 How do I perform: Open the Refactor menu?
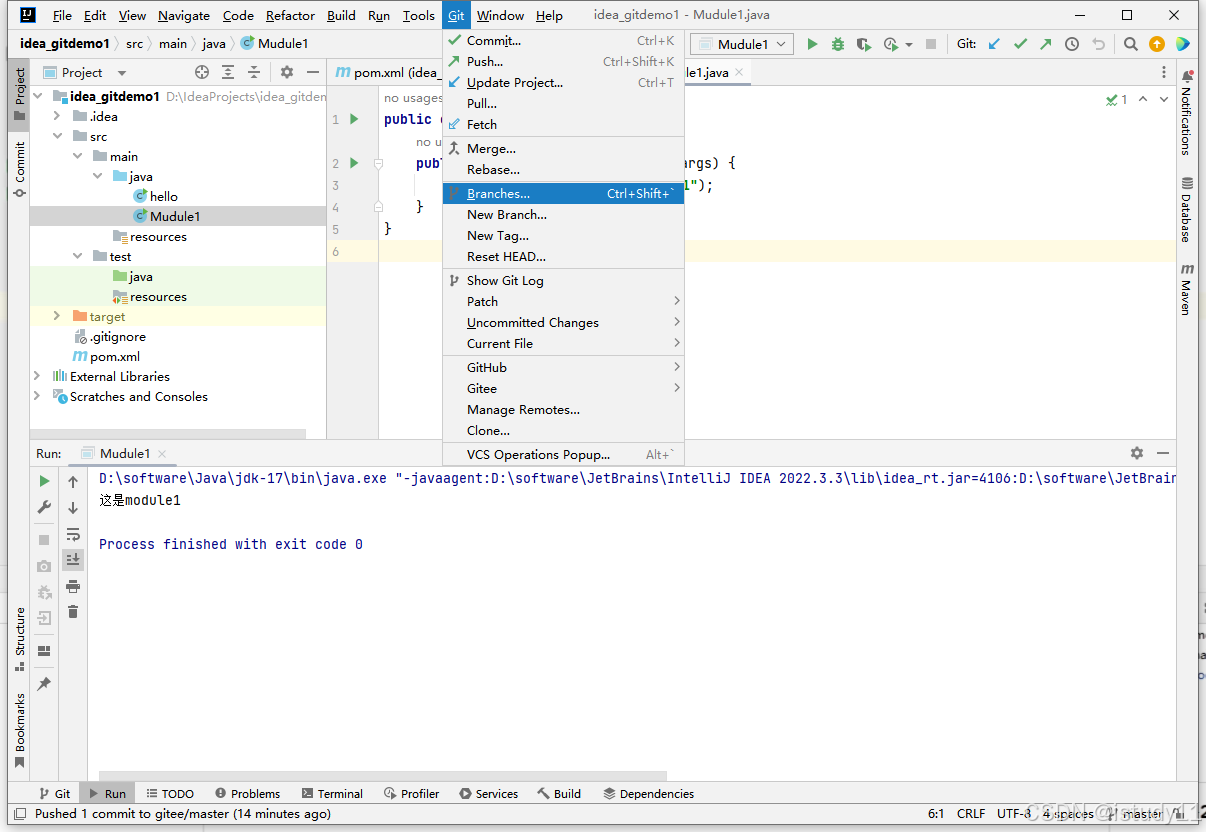pyautogui.click(x=290, y=15)
